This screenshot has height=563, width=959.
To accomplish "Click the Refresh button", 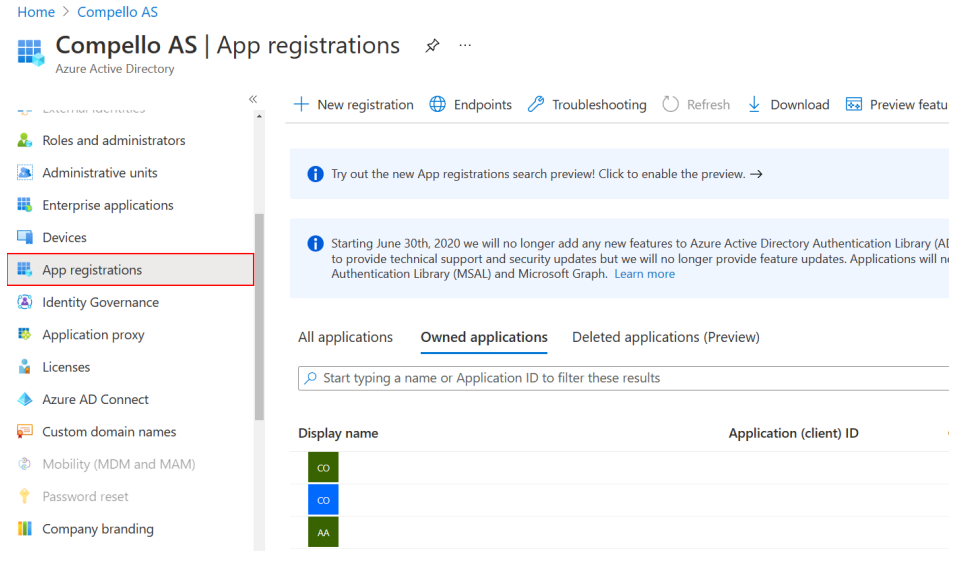I will click(x=696, y=105).
